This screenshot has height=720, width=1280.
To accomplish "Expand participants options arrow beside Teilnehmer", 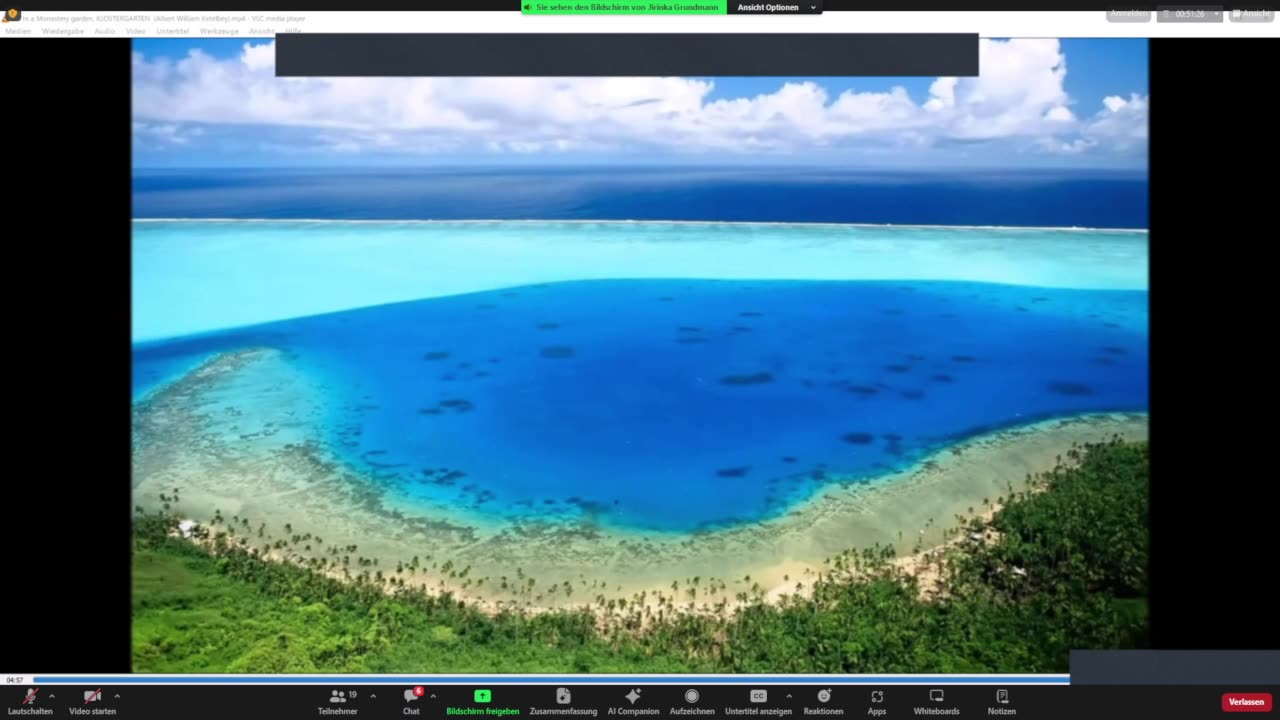I will [x=373, y=696].
